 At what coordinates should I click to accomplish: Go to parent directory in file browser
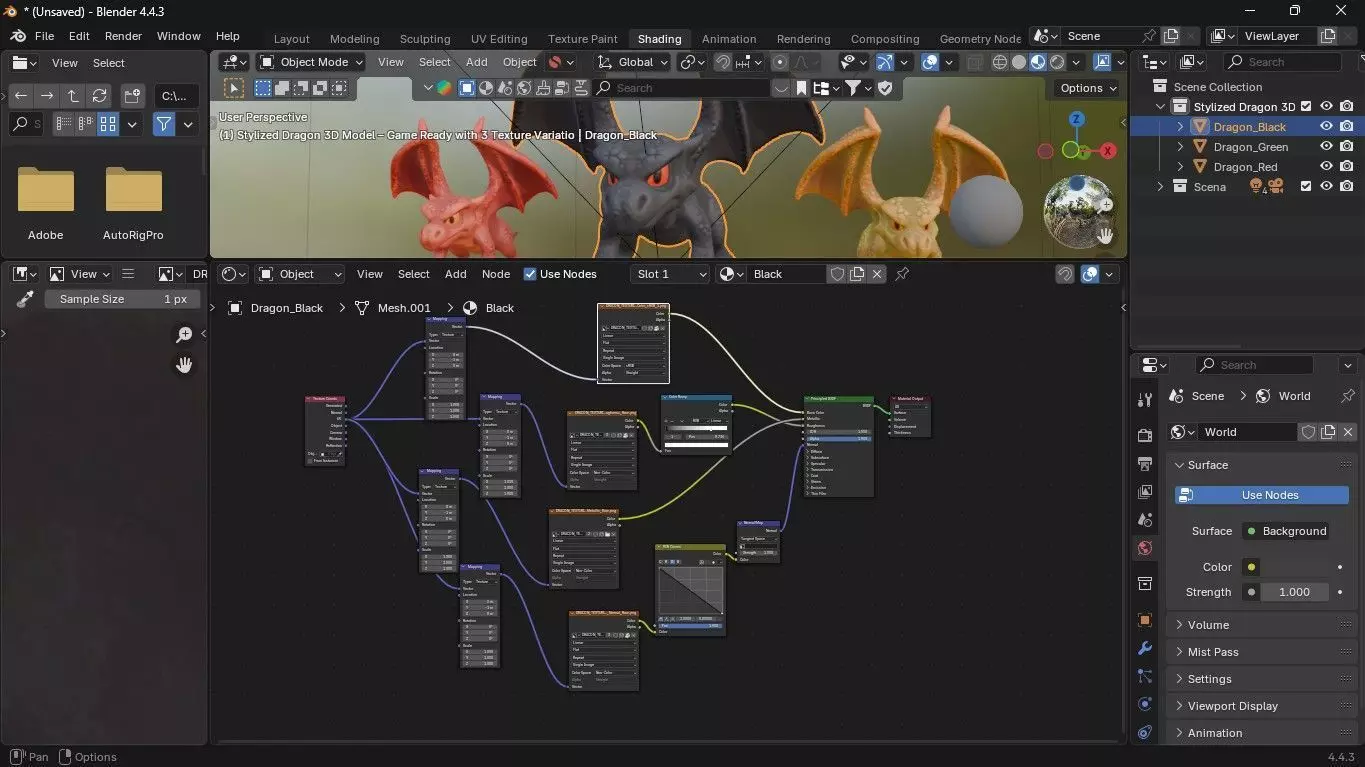pos(73,96)
